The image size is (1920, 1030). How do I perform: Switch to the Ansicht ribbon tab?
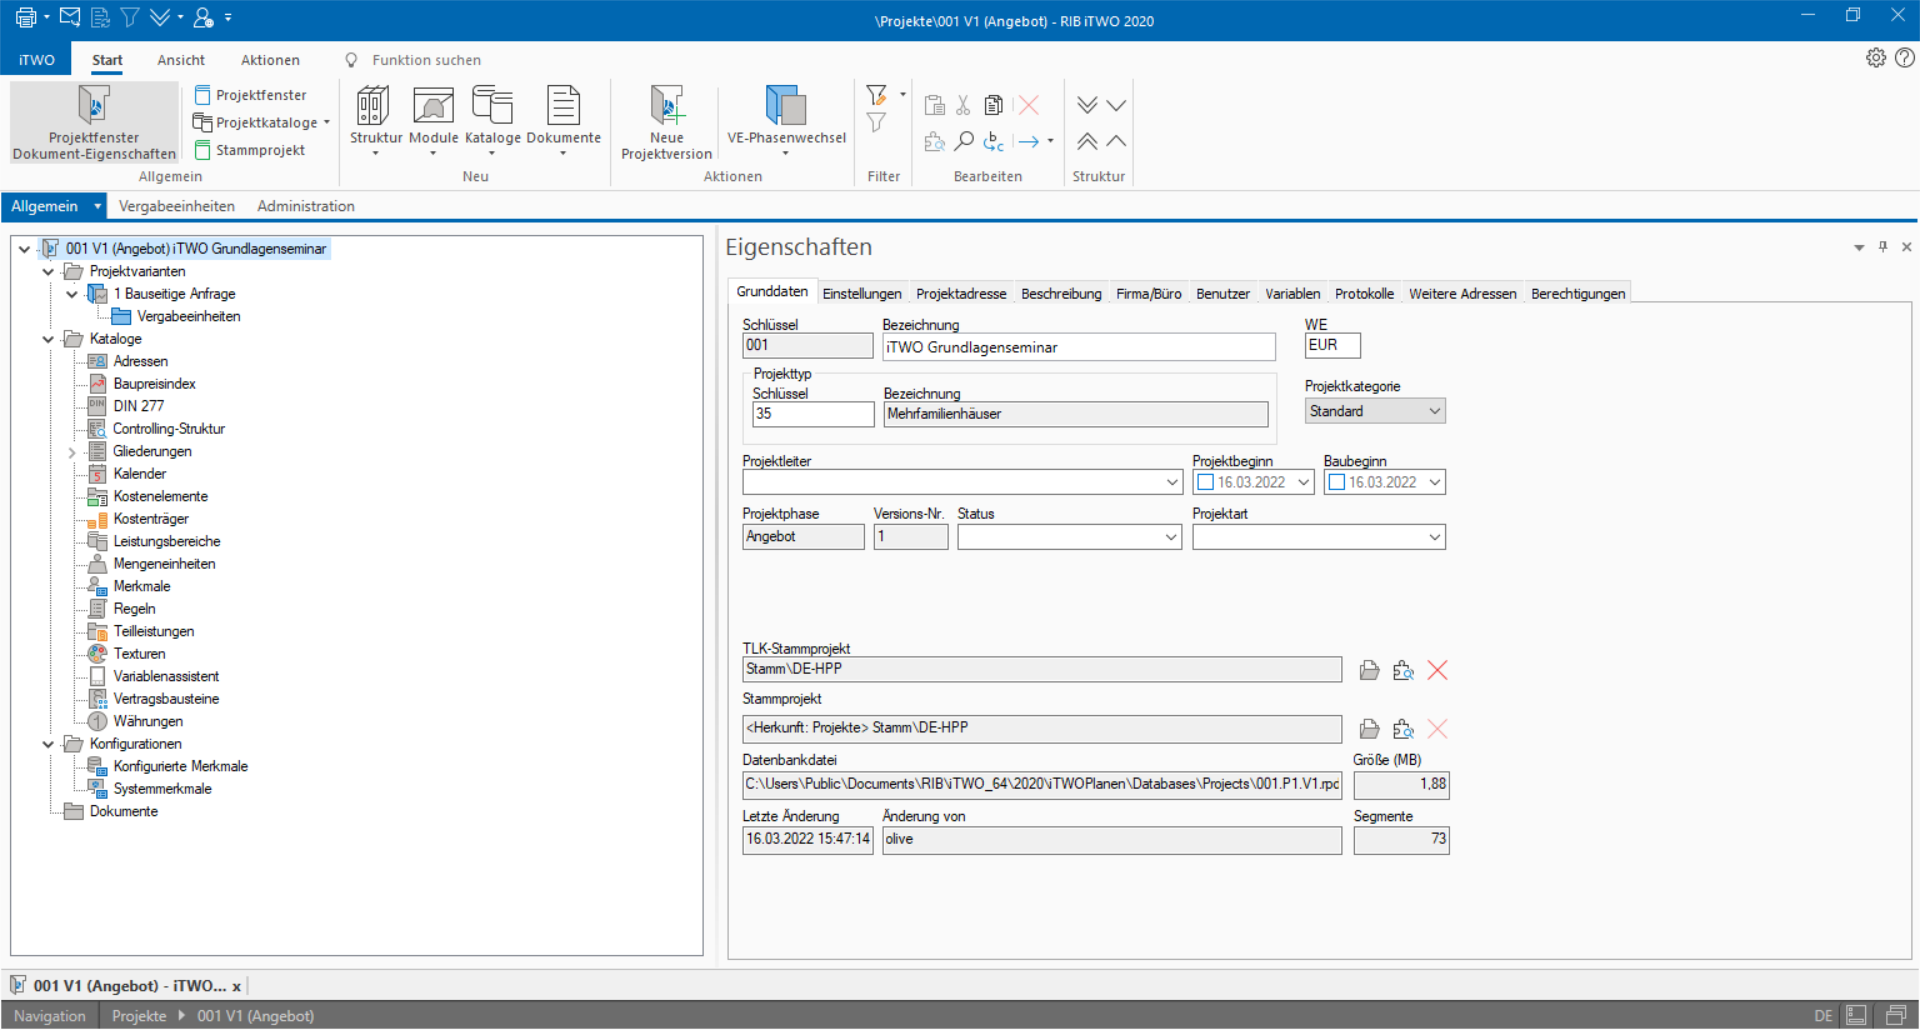click(181, 60)
